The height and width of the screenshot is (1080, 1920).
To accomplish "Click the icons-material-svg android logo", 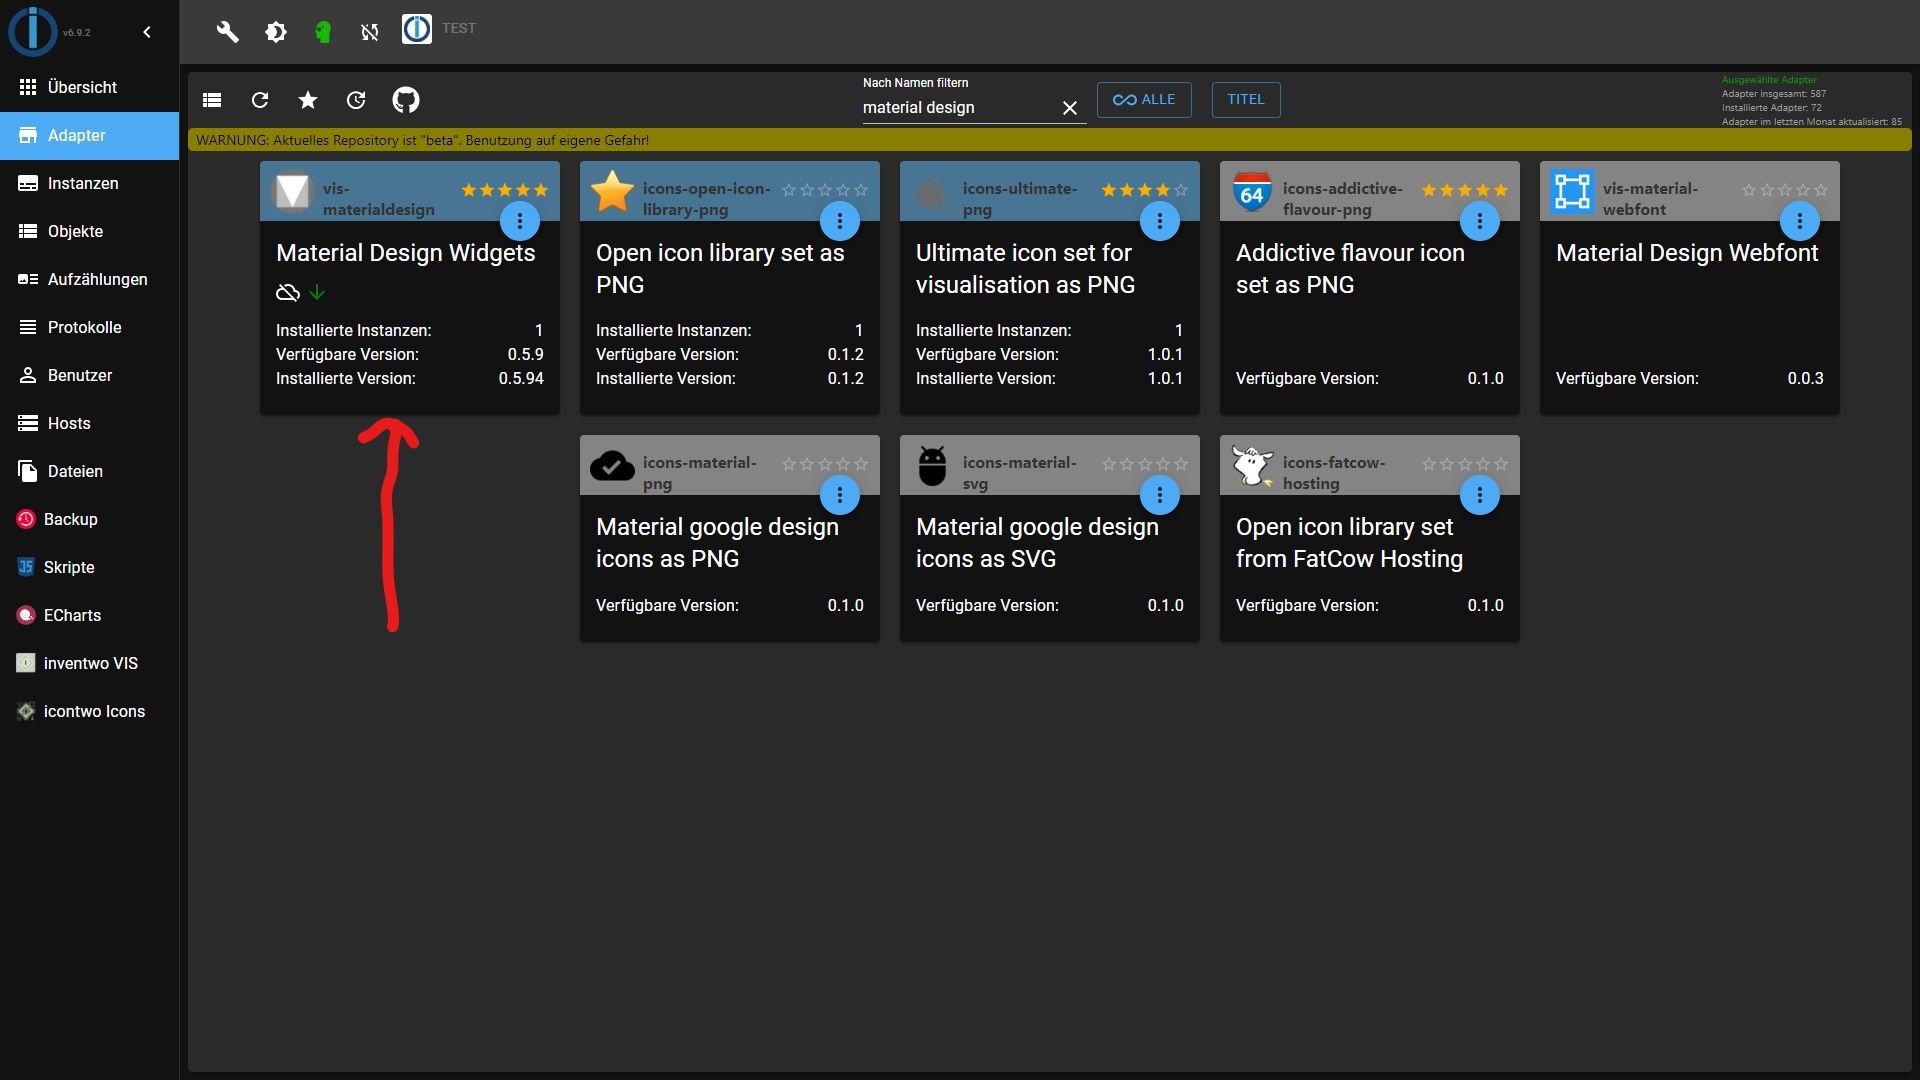I will coord(932,465).
